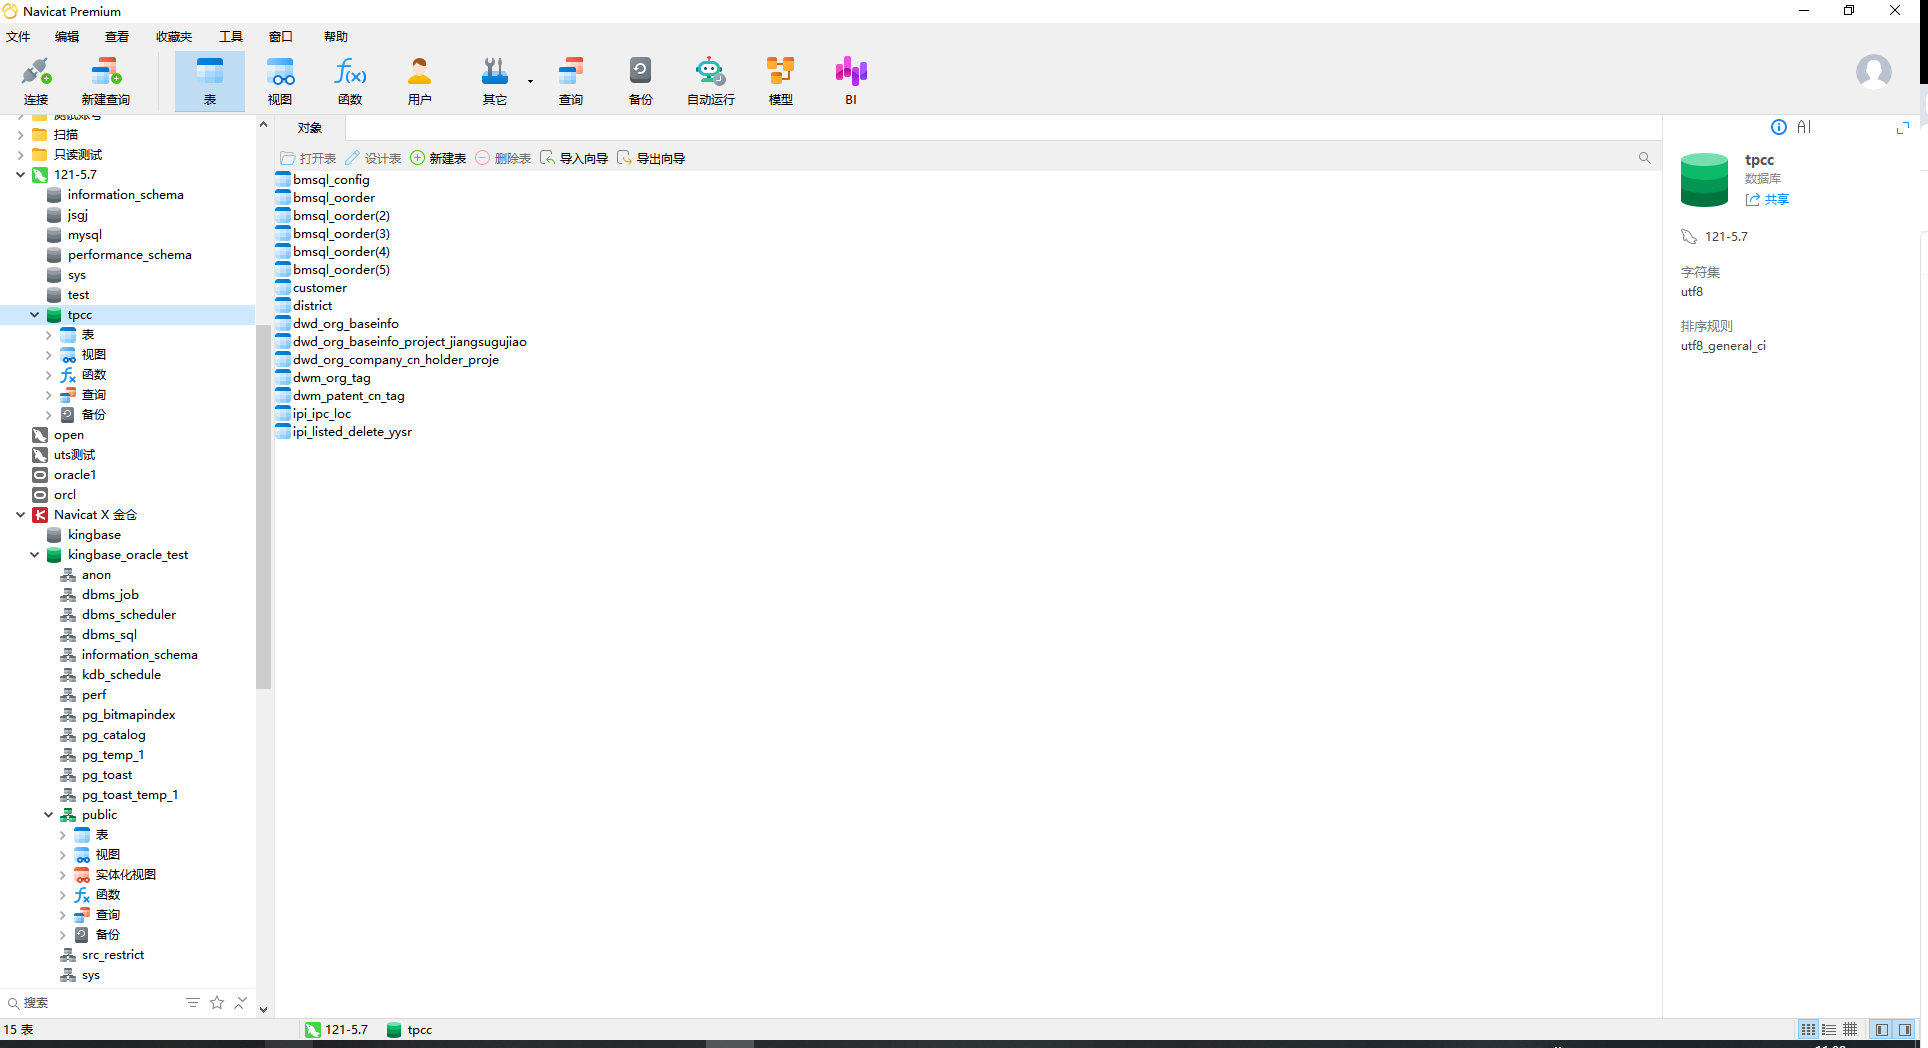Click the 共享 (Share) link

point(1767,200)
